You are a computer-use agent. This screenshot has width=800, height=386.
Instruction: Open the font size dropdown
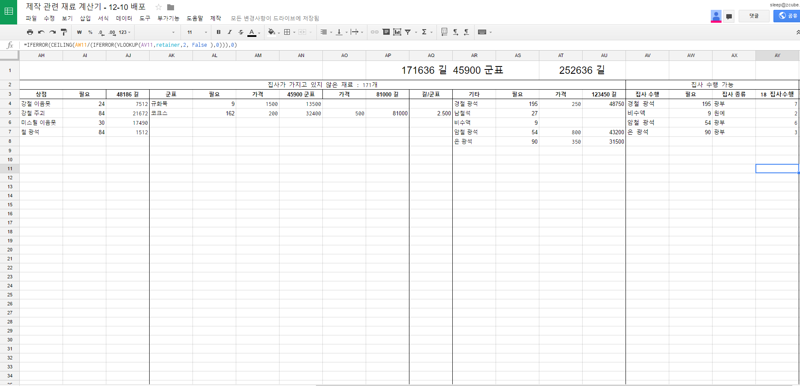194,32
